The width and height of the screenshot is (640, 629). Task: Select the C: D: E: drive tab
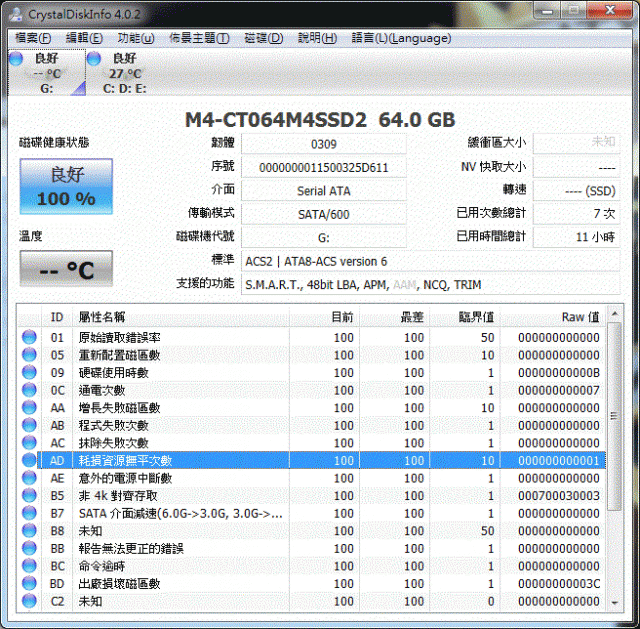click(124, 73)
